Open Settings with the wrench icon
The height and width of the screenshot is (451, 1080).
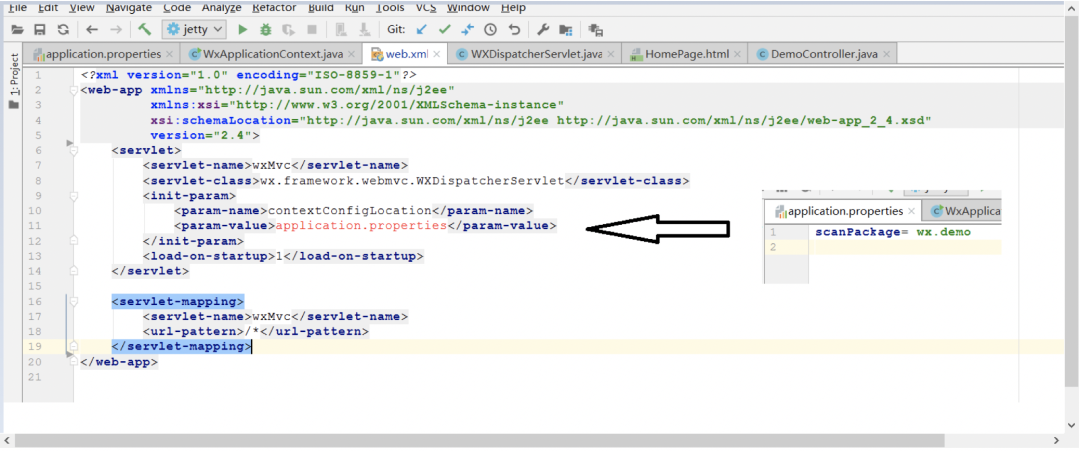coord(543,30)
